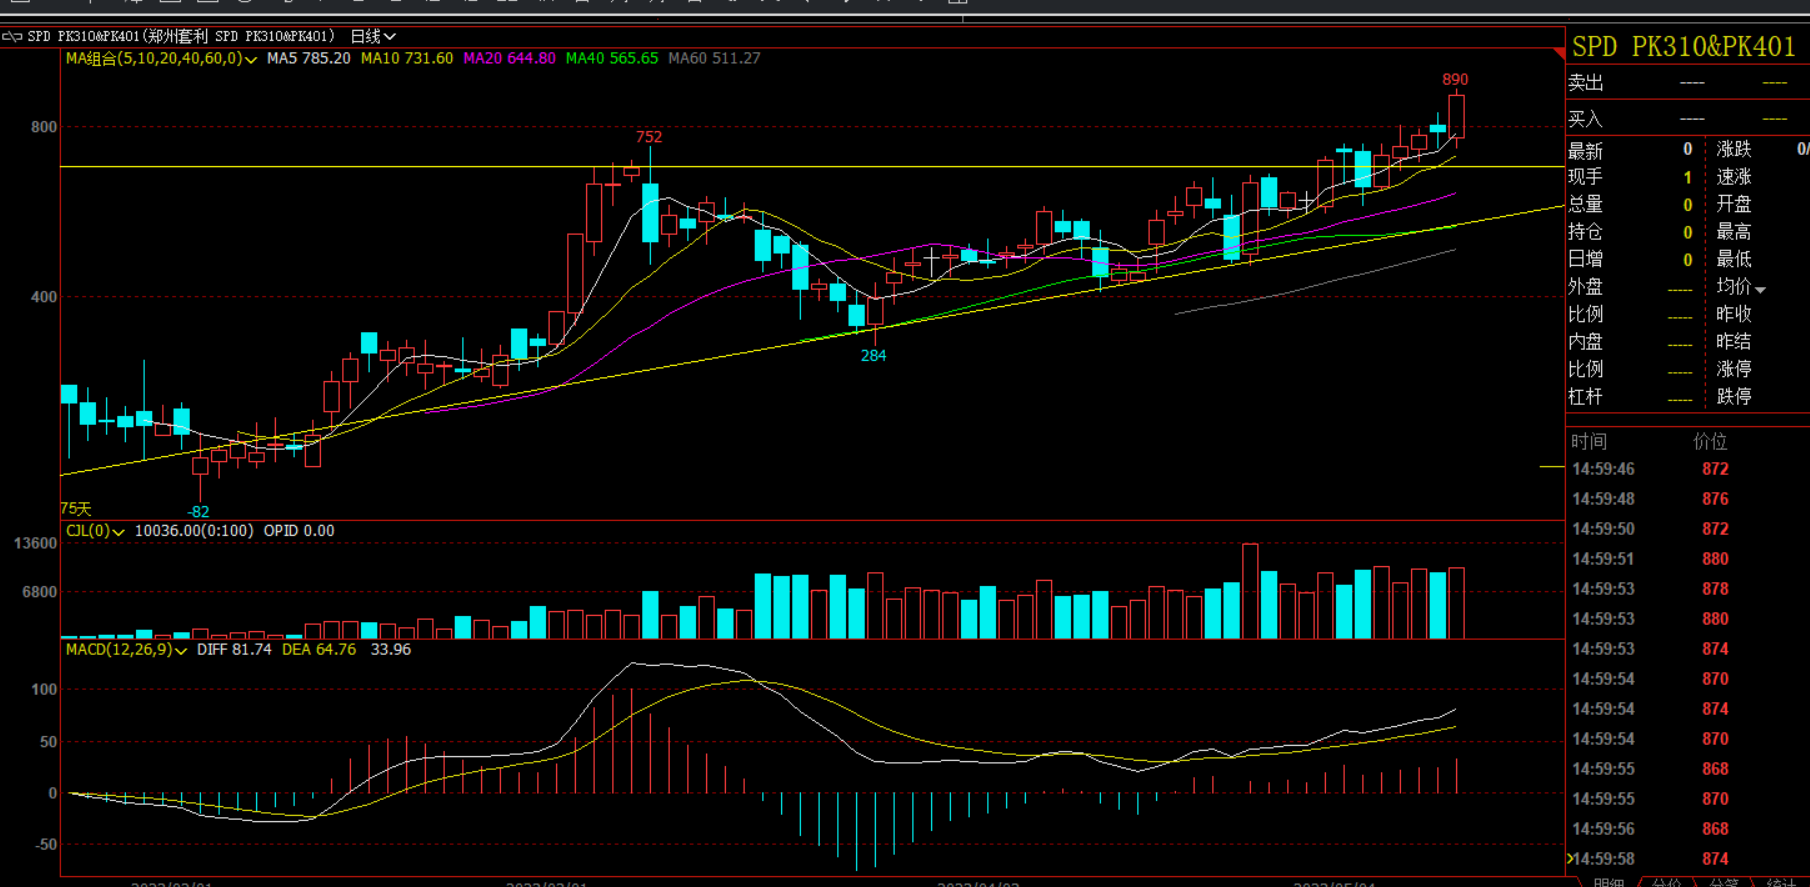The width and height of the screenshot is (1810, 887).
Task: Open the 日线 period dropdown
Action: click(x=373, y=37)
